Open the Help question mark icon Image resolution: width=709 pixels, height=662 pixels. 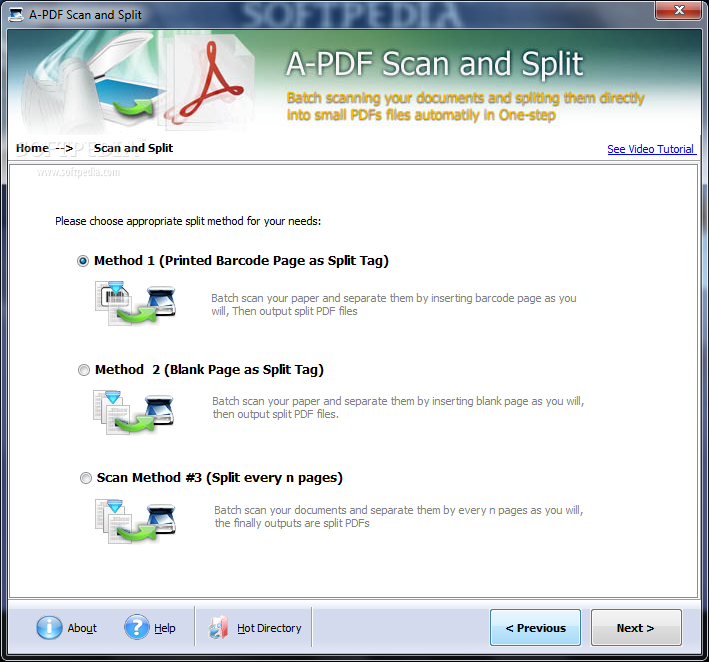[x=137, y=627]
